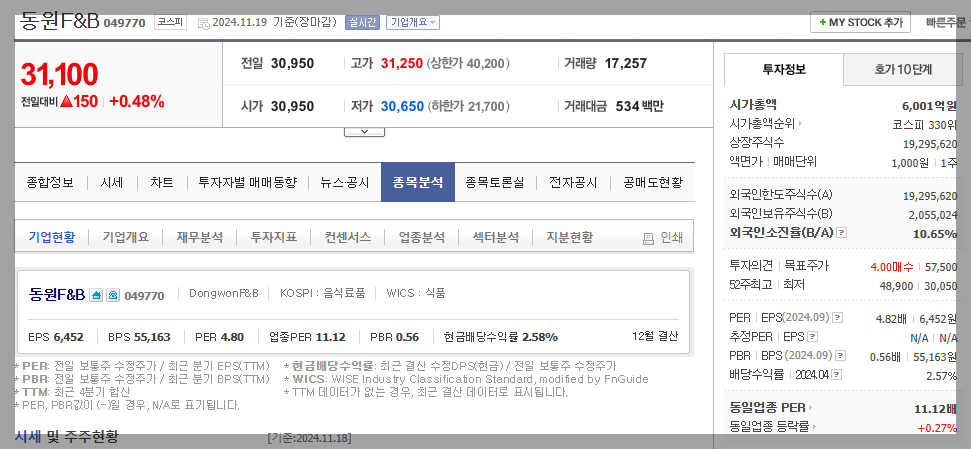Screen dimensions: 971x449
Task: Open the 차트 tab
Action: pyautogui.click(x=162, y=183)
